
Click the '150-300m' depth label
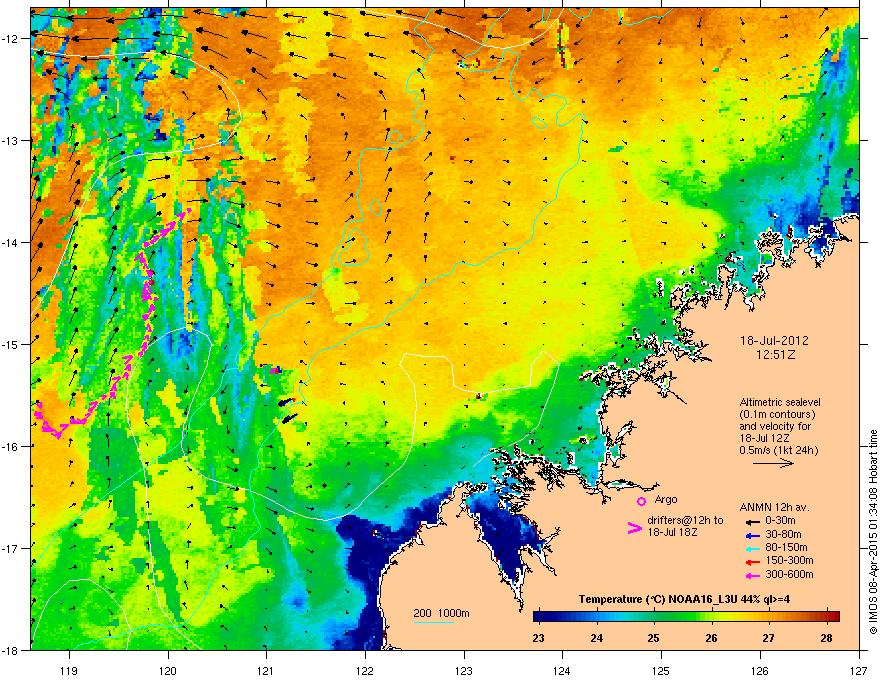click(x=790, y=560)
